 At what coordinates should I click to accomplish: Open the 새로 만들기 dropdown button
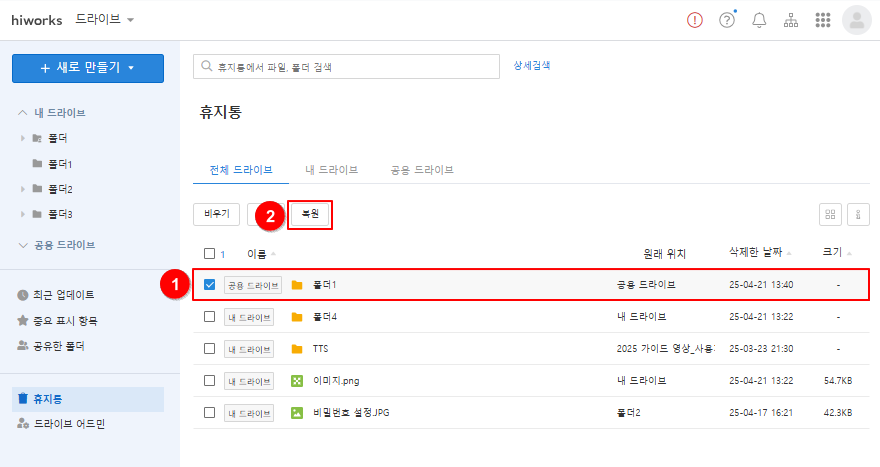click(88, 67)
